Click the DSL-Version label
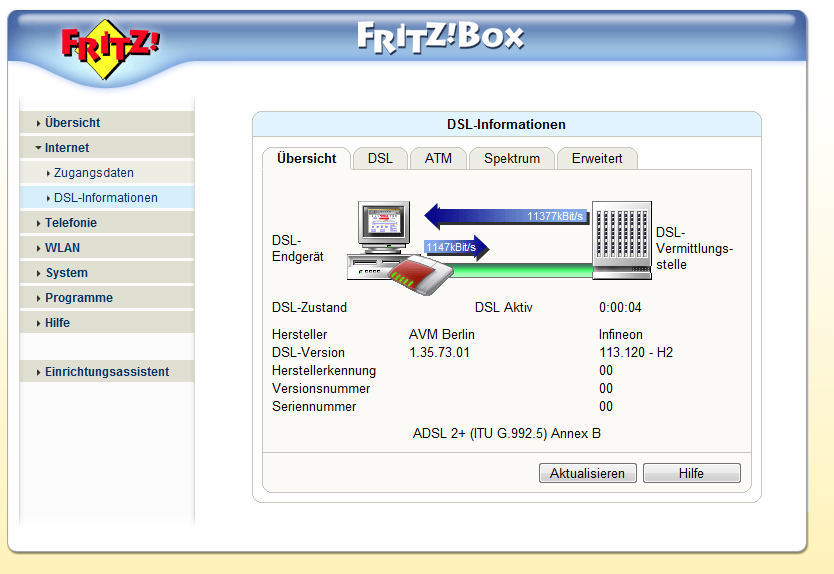The width and height of the screenshot is (834, 574). [x=308, y=353]
